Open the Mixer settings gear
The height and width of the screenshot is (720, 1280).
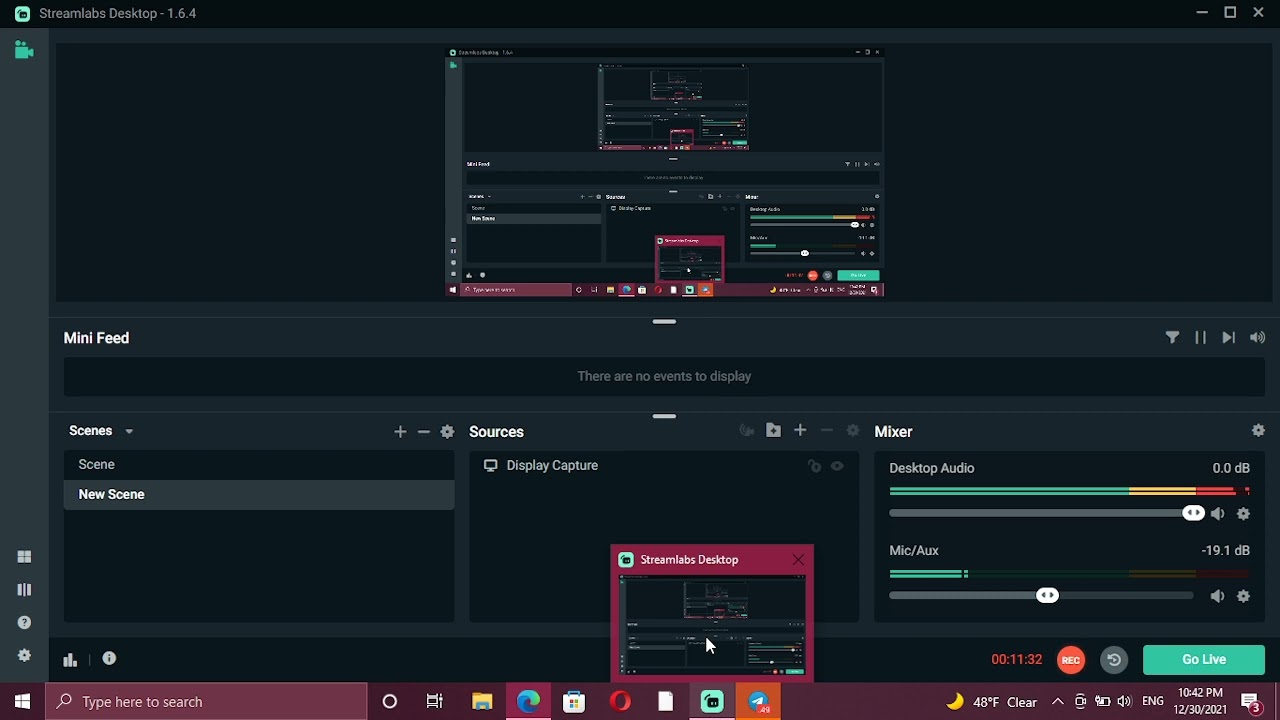pyautogui.click(x=1258, y=431)
